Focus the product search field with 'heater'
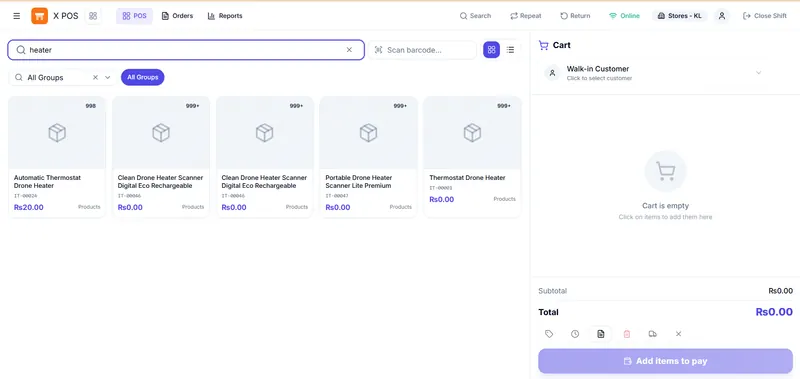 pyautogui.click(x=186, y=50)
